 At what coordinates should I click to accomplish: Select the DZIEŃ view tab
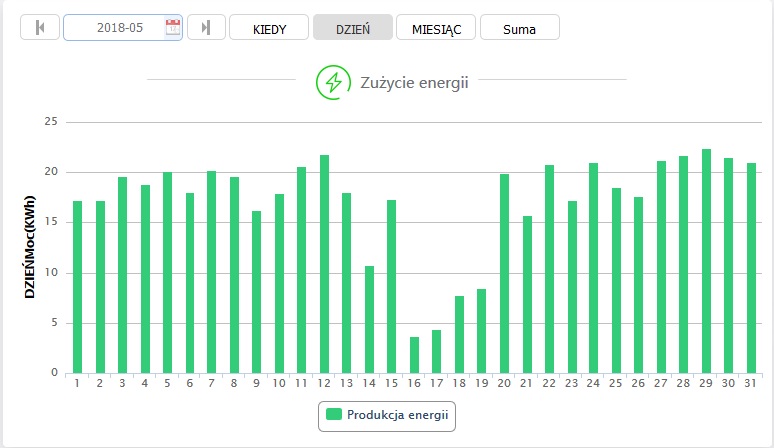tap(352, 28)
